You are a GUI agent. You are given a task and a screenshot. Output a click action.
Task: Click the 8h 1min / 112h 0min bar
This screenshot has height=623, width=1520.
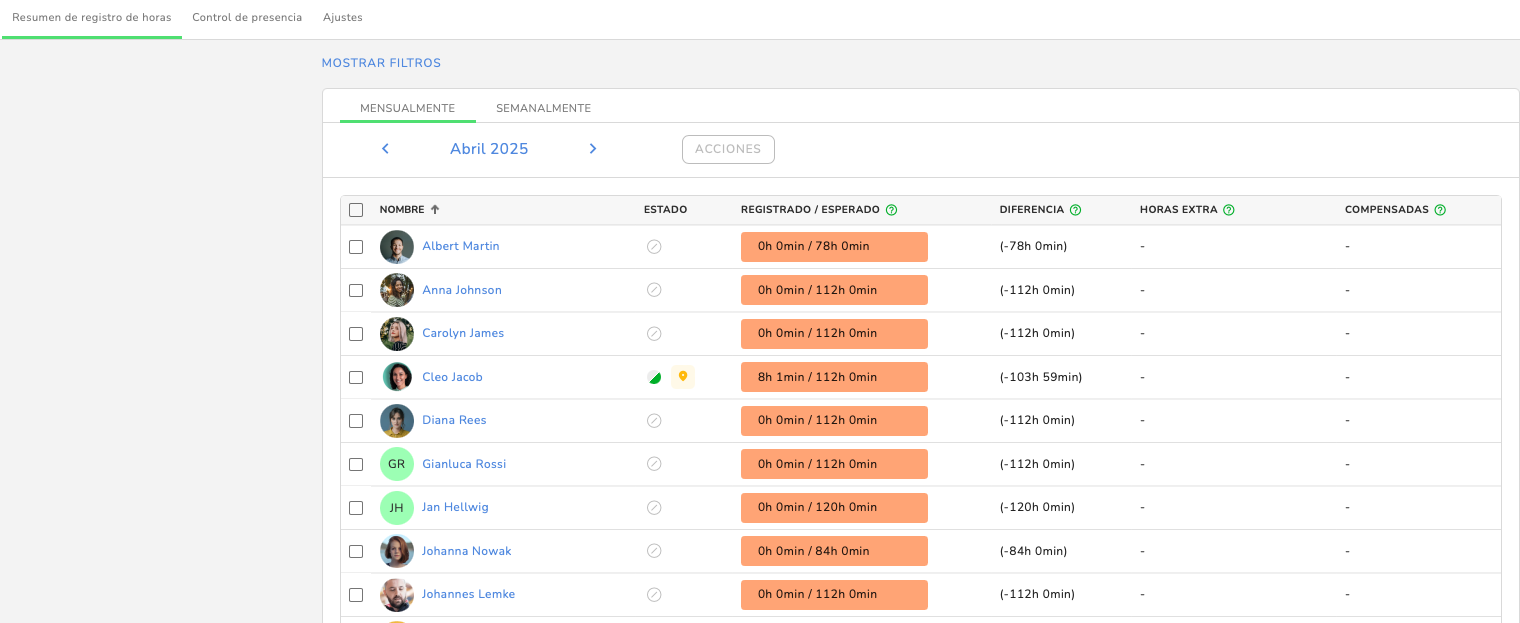(834, 377)
